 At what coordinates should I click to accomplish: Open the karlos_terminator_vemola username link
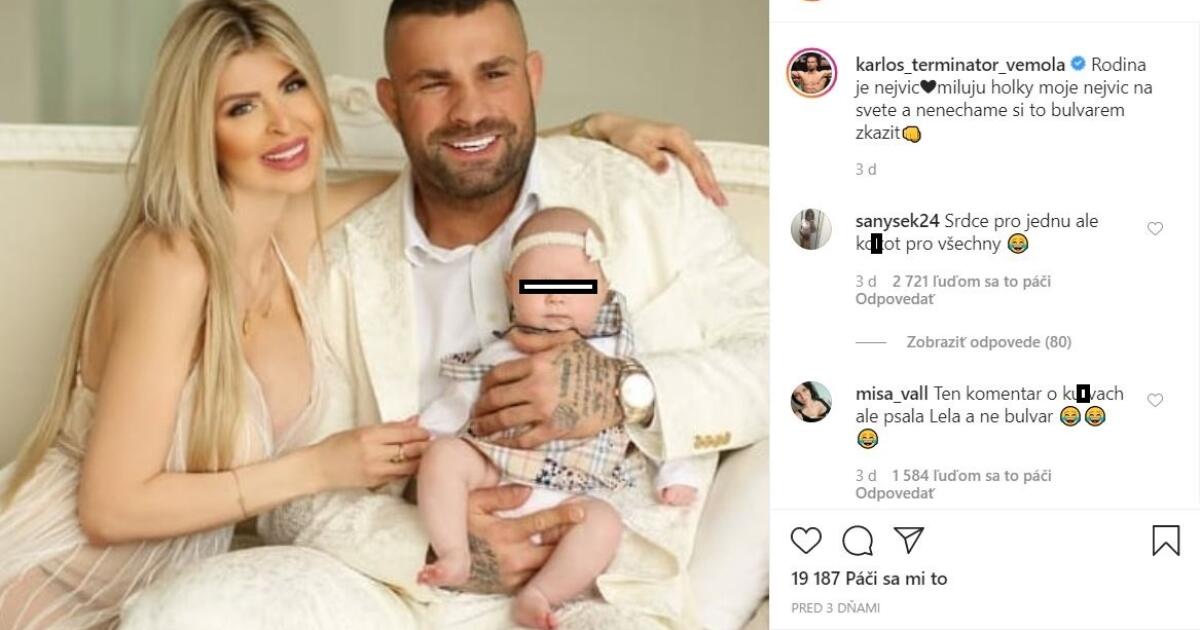point(961,64)
